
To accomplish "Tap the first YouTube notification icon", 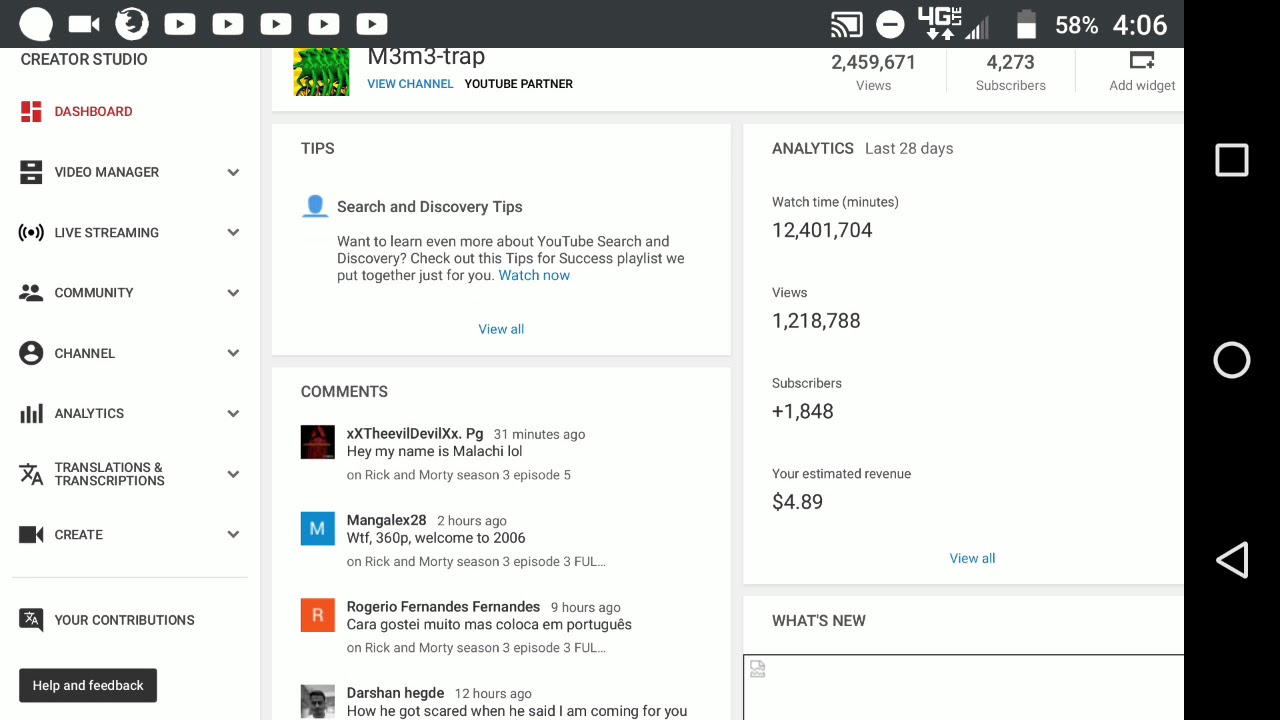I will (180, 24).
